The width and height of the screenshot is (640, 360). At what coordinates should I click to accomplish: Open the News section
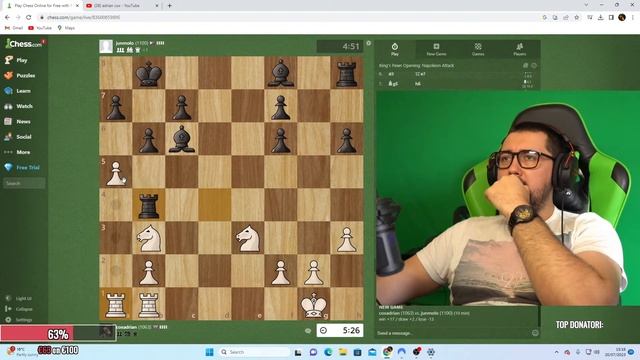18,121
